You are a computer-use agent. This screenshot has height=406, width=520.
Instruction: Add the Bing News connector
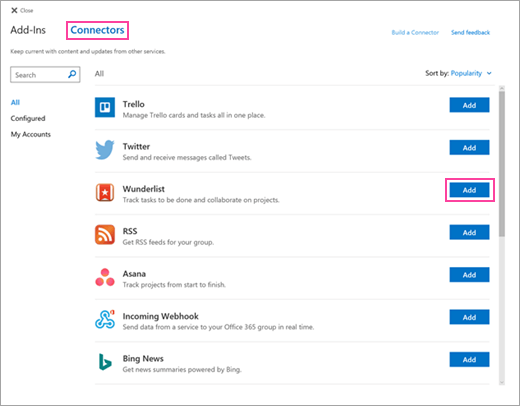pos(469,359)
